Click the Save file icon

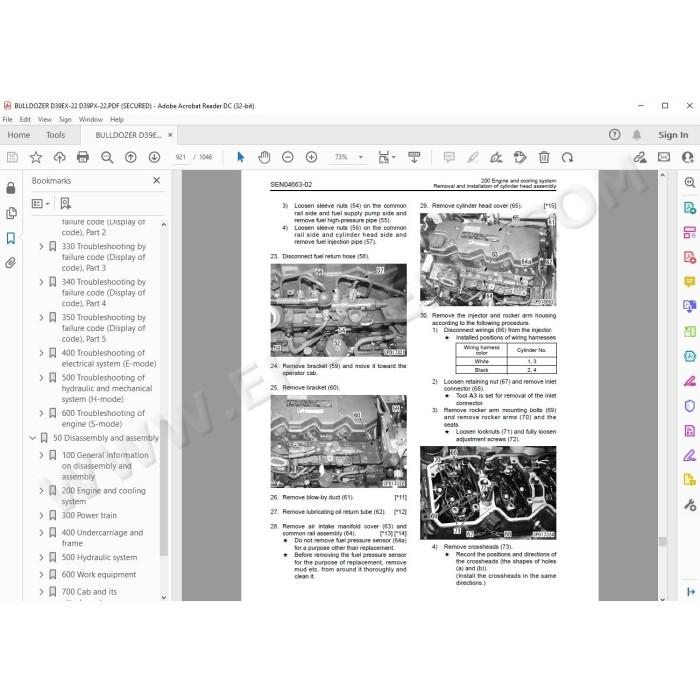(12, 157)
